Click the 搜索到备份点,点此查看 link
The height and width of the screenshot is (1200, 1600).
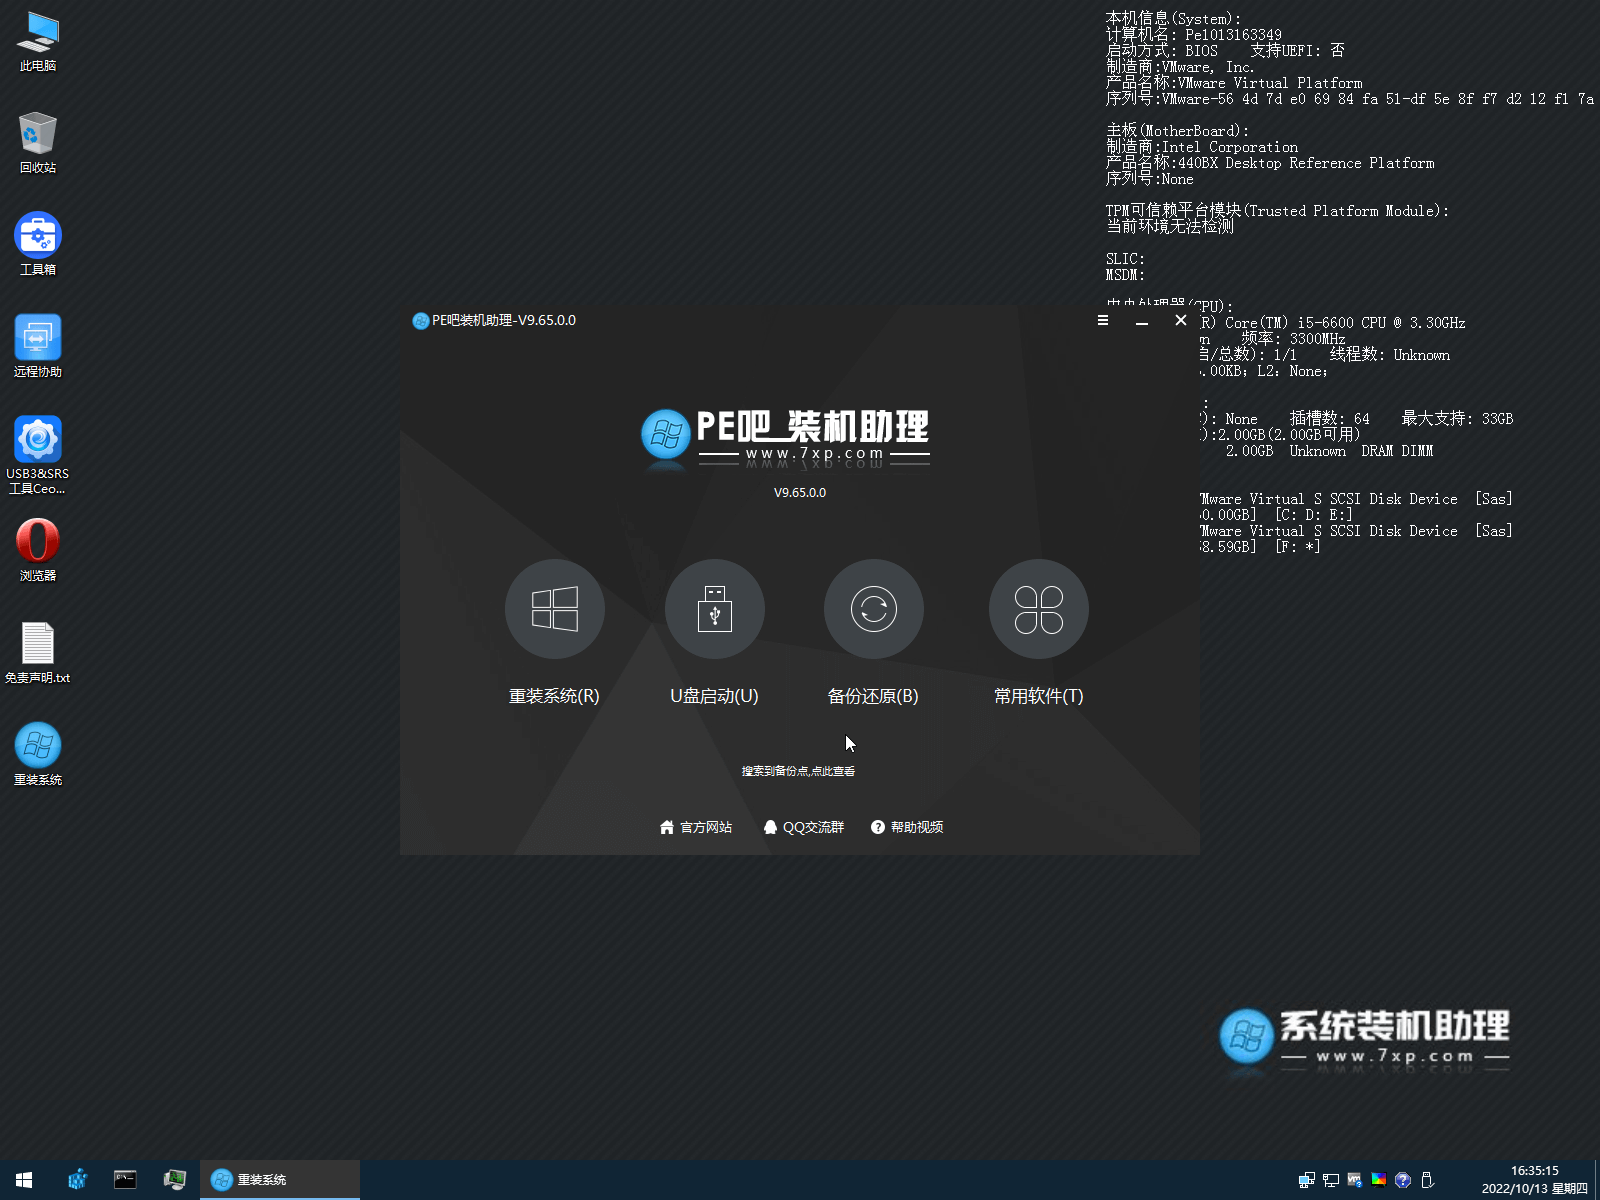point(798,771)
